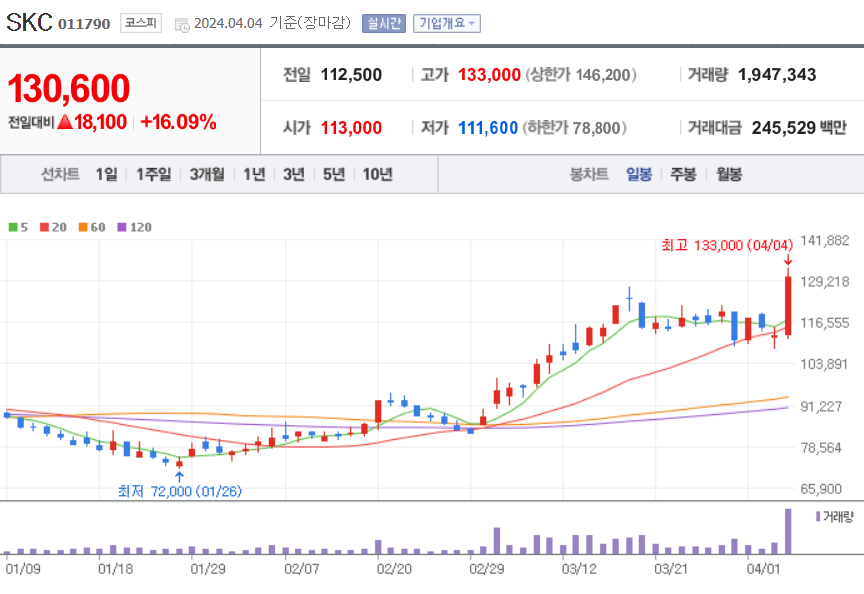Image resolution: width=864 pixels, height=594 pixels.
Task: Click the 실시간 button
Action: (x=384, y=23)
